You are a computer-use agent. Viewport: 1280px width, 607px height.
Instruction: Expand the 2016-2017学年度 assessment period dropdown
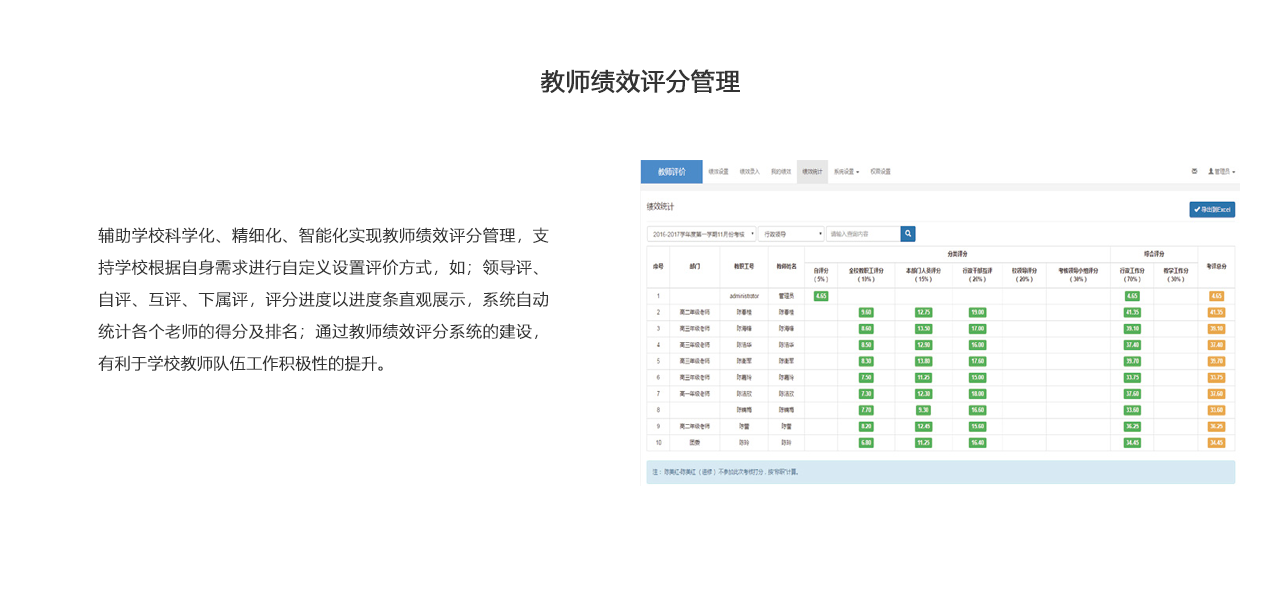[702, 234]
